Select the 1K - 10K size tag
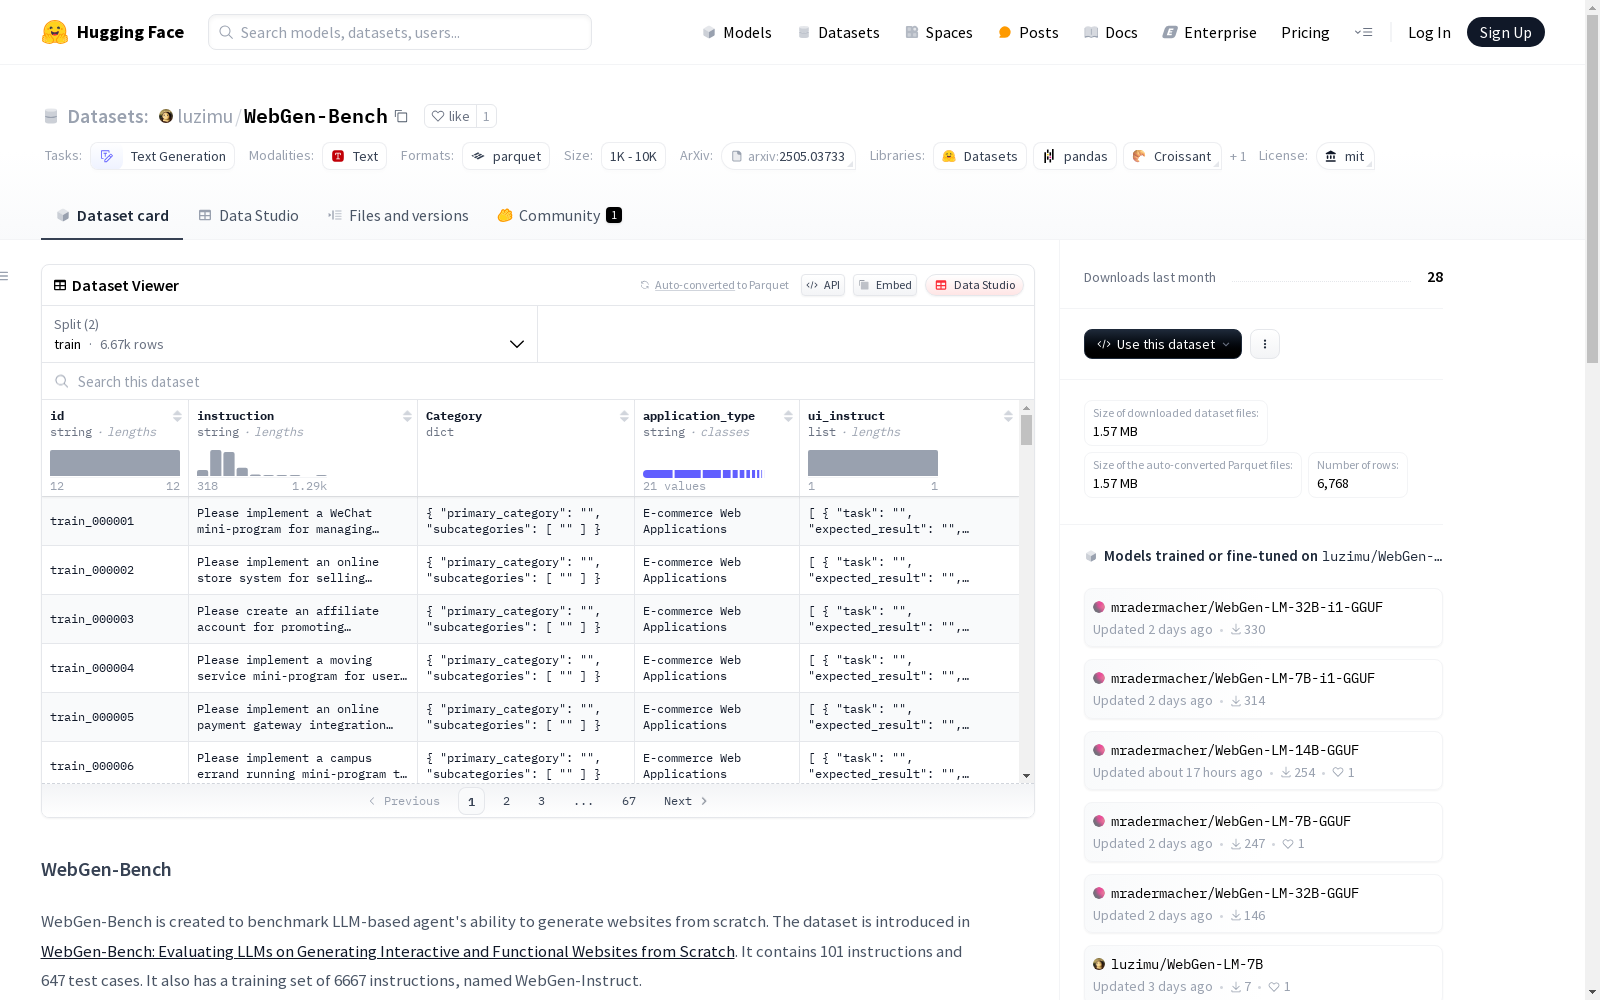 [x=633, y=156]
